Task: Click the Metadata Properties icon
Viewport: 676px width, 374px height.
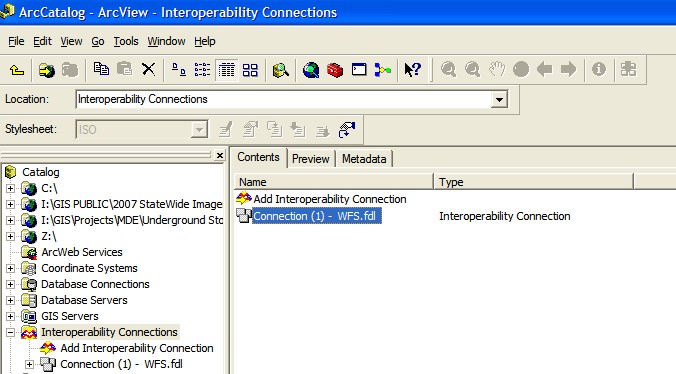Action: point(250,129)
